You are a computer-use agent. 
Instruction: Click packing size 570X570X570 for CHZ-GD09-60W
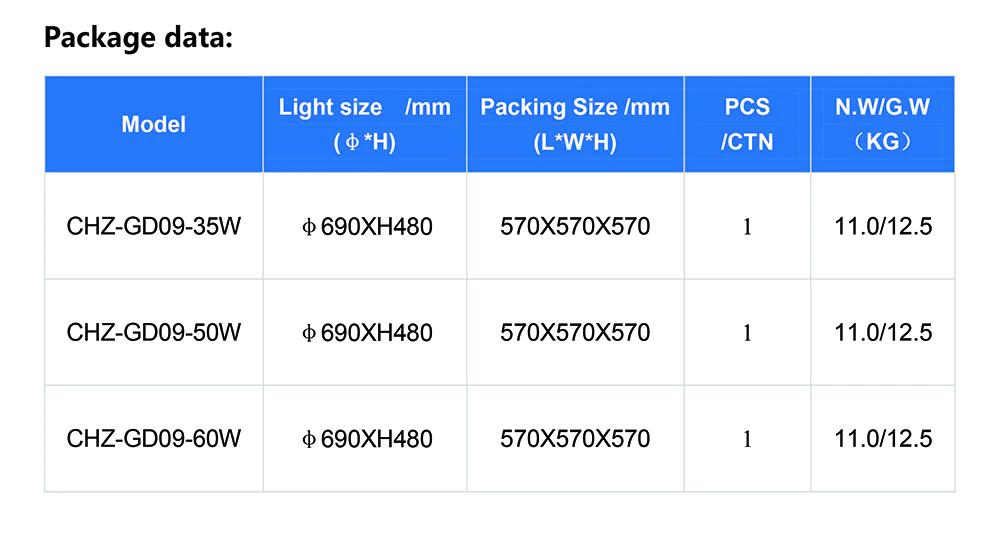[x=575, y=438]
